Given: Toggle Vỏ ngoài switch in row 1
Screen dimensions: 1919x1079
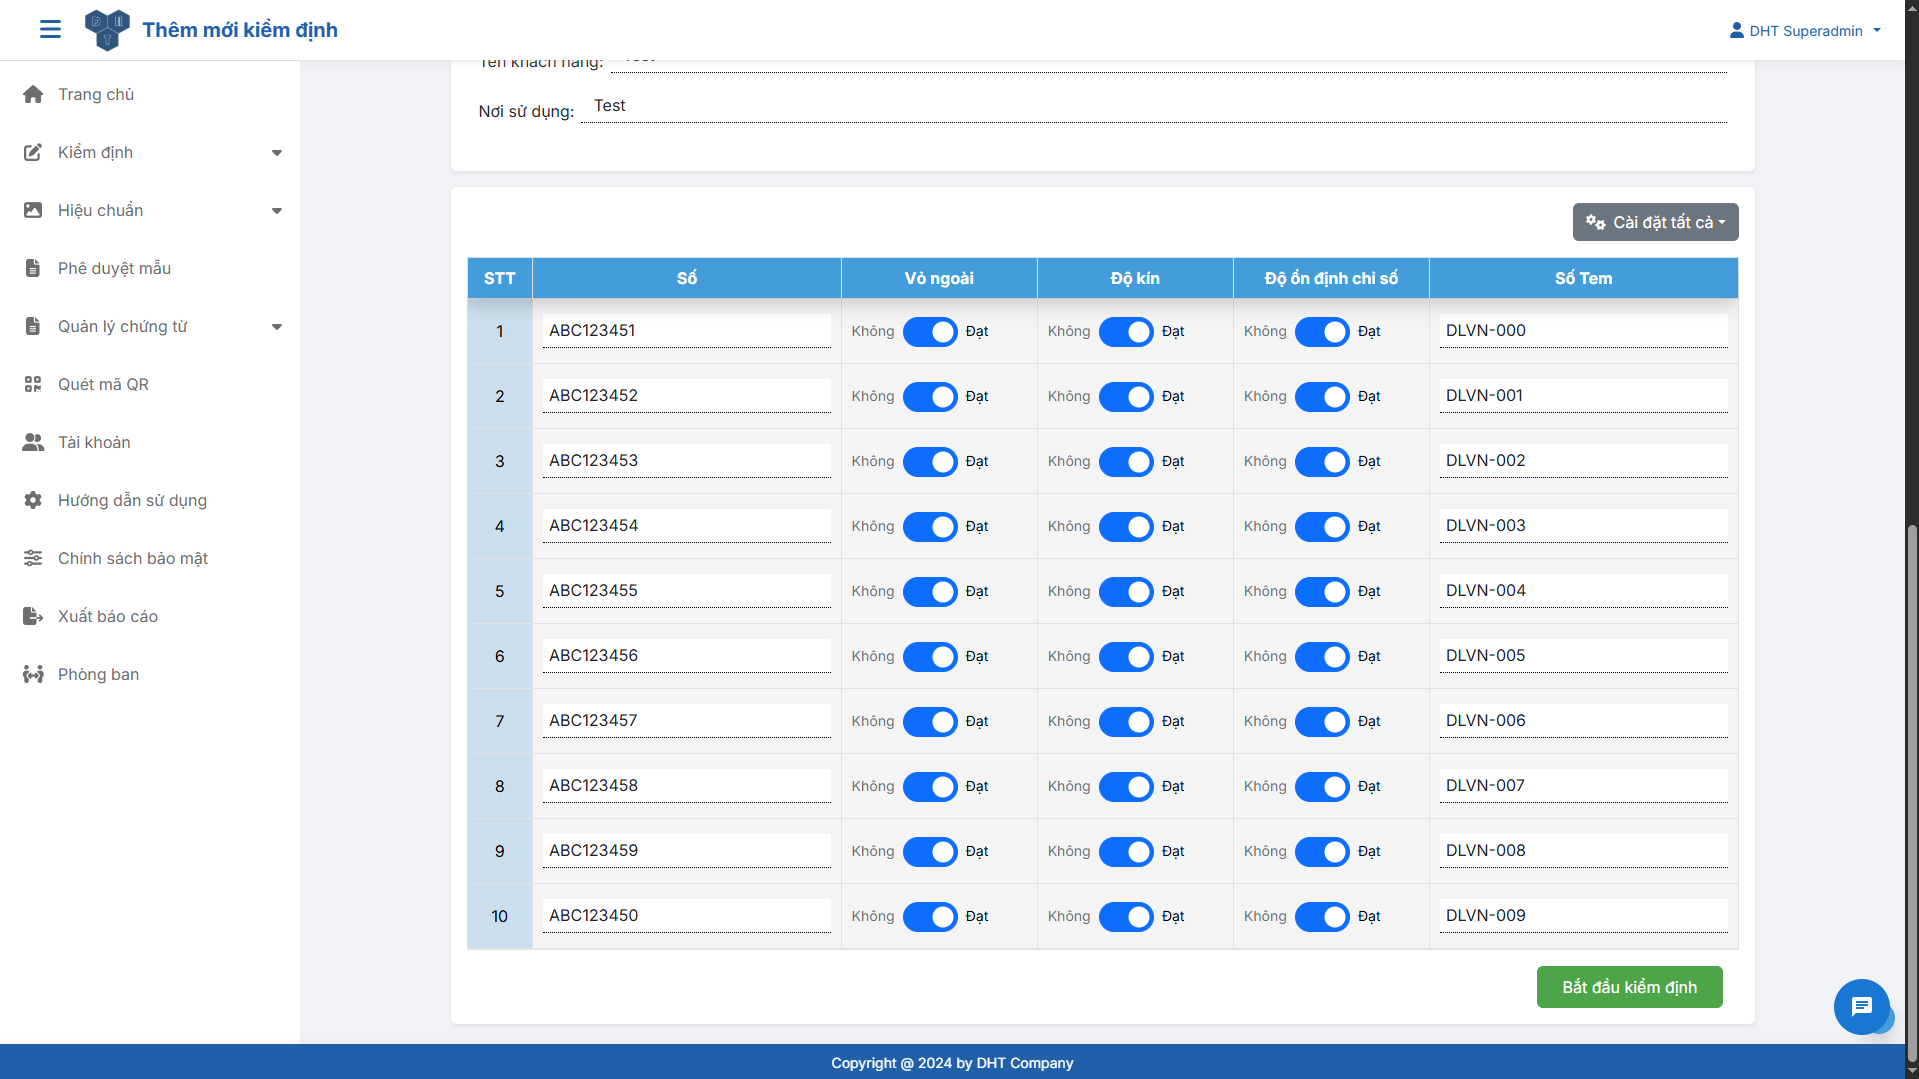Looking at the screenshot, I should [x=930, y=332].
